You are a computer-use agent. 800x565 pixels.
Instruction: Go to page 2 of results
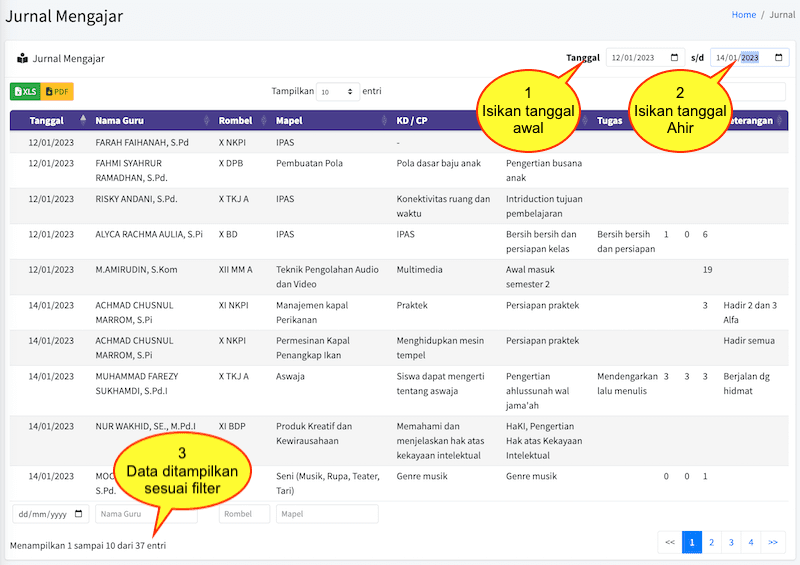[x=711, y=542]
